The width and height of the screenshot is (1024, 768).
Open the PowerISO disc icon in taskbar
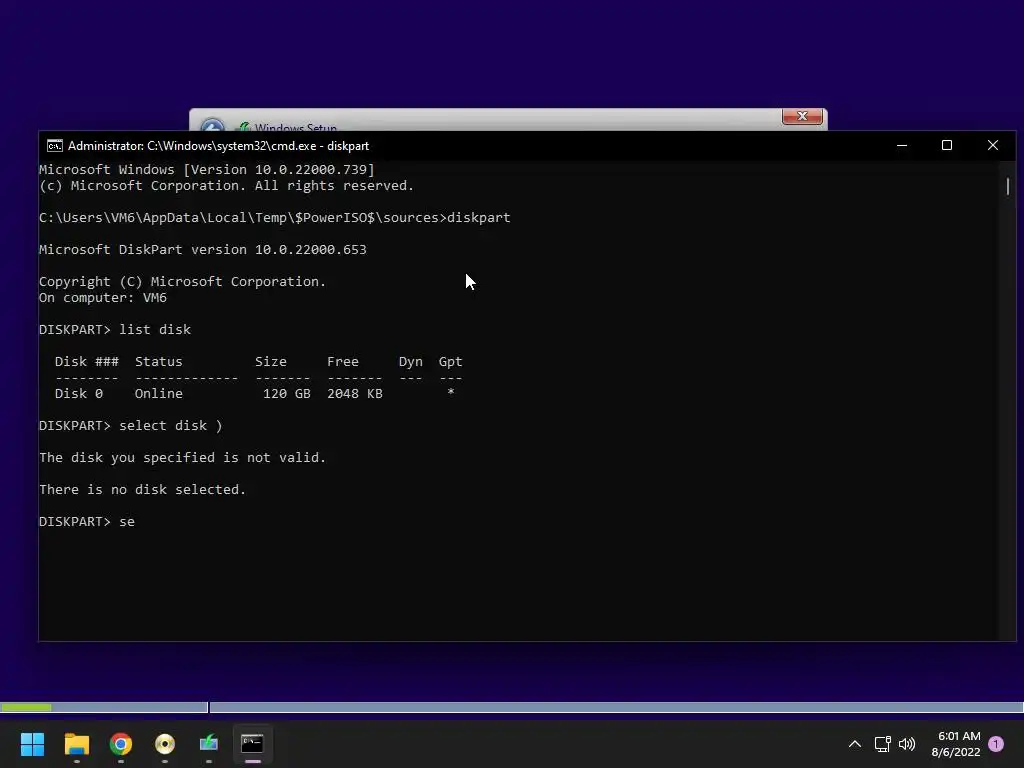(x=165, y=744)
